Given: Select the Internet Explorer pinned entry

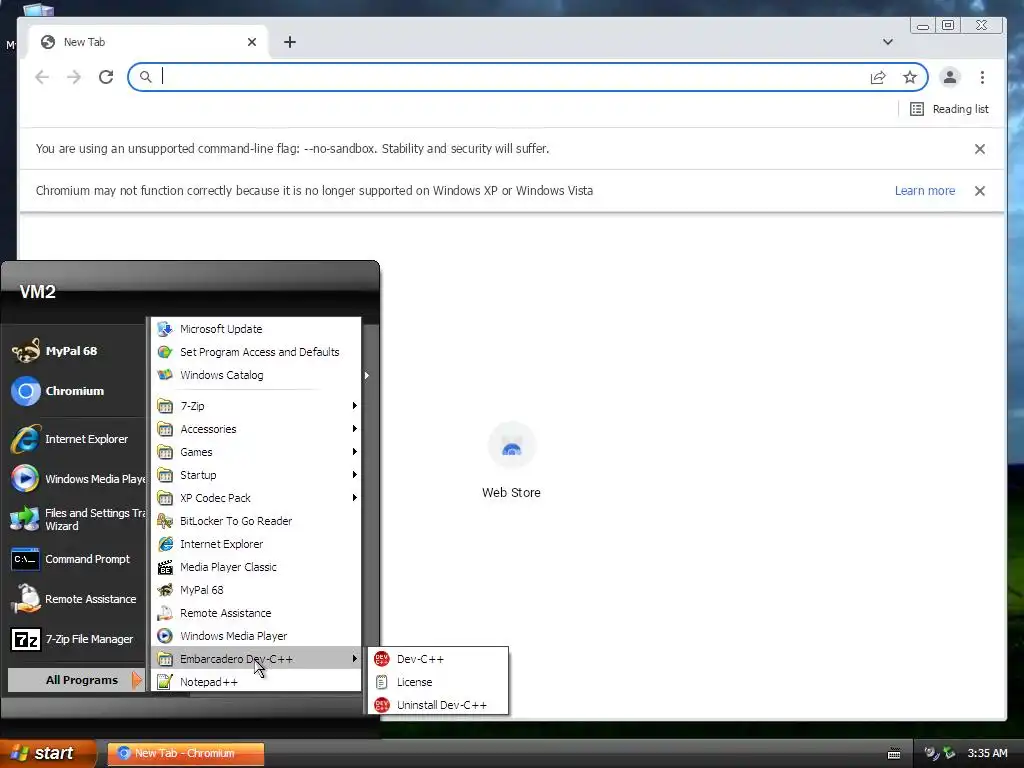Looking at the screenshot, I should tap(76, 439).
